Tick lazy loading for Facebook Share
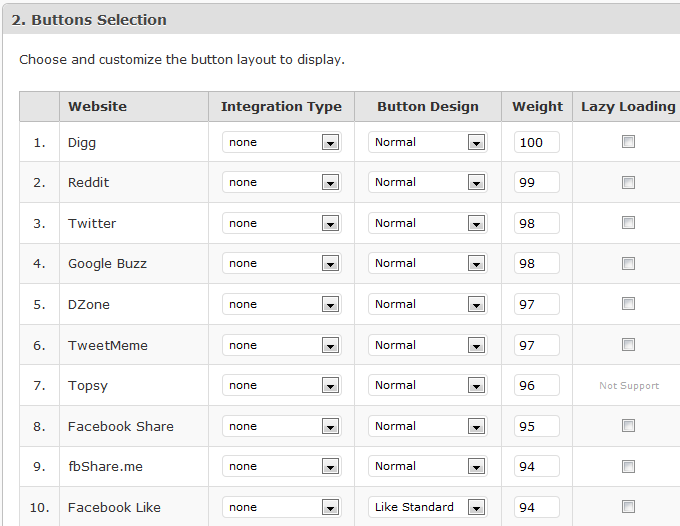The image size is (680, 526). coord(628,425)
